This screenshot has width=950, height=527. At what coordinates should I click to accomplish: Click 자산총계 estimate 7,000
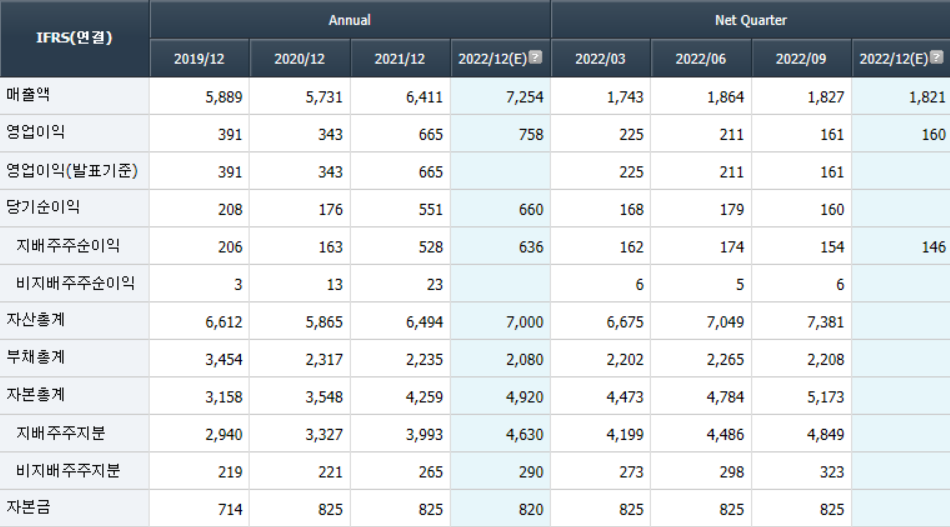[x=525, y=322]
